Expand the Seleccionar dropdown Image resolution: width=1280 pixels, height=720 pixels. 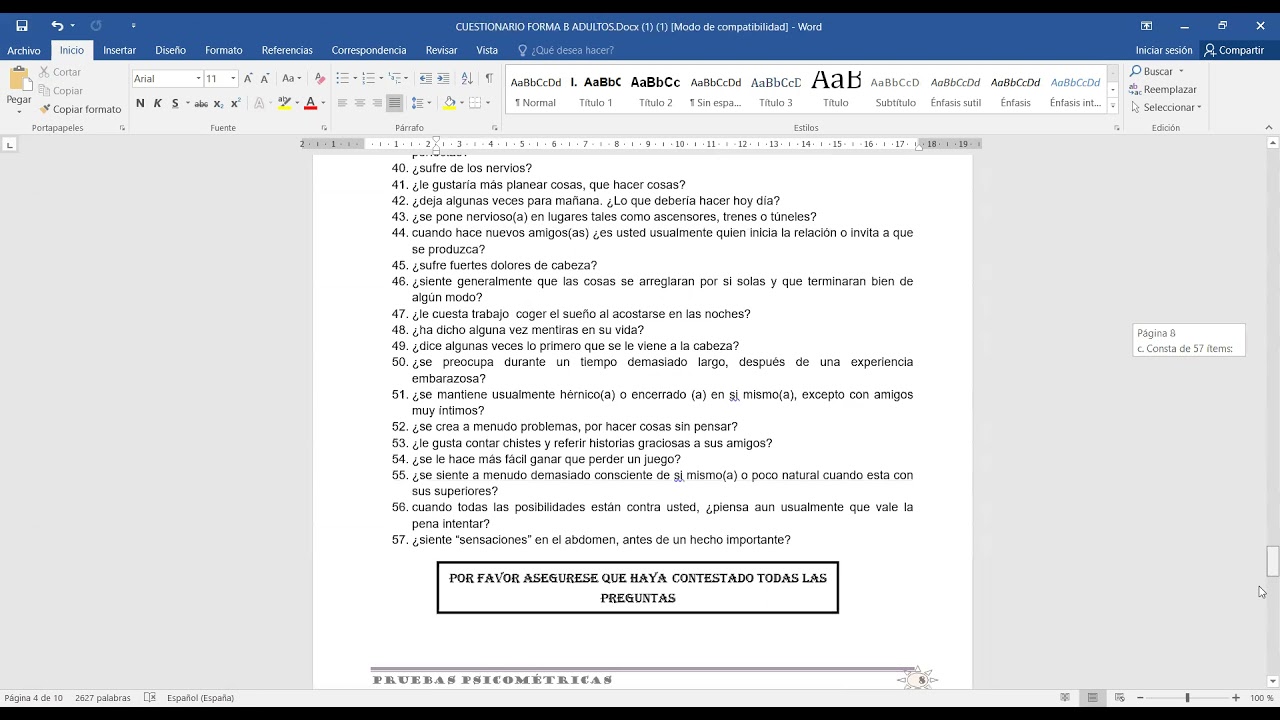1166,107
